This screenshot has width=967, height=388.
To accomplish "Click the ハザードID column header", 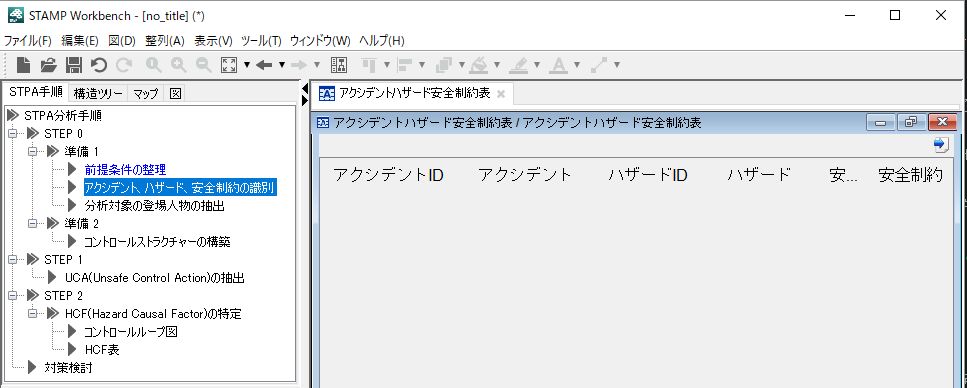I will pos(648,175).
